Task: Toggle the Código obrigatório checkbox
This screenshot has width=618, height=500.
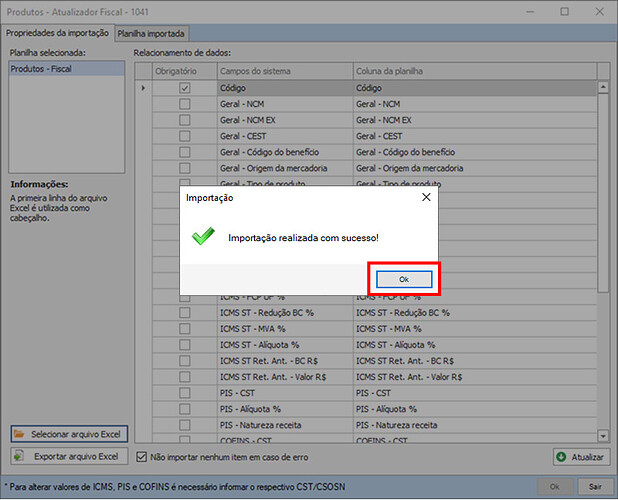Action: click(184, 88)
